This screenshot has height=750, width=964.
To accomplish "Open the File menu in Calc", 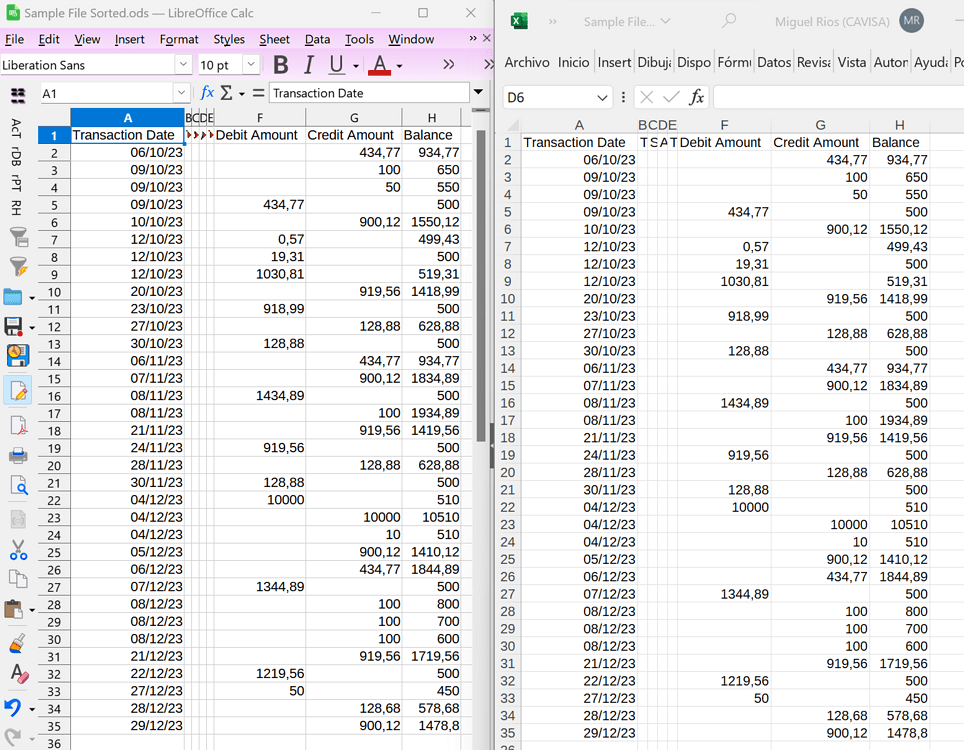I will click(x=14, y=39).
